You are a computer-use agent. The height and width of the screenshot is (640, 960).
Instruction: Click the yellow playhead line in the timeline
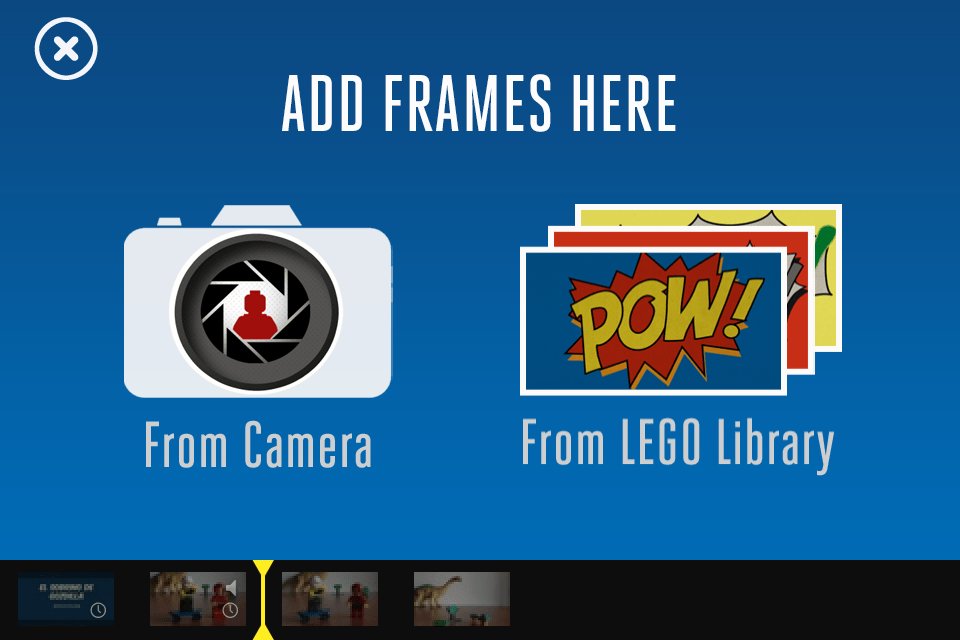click(x=263, y=600)
